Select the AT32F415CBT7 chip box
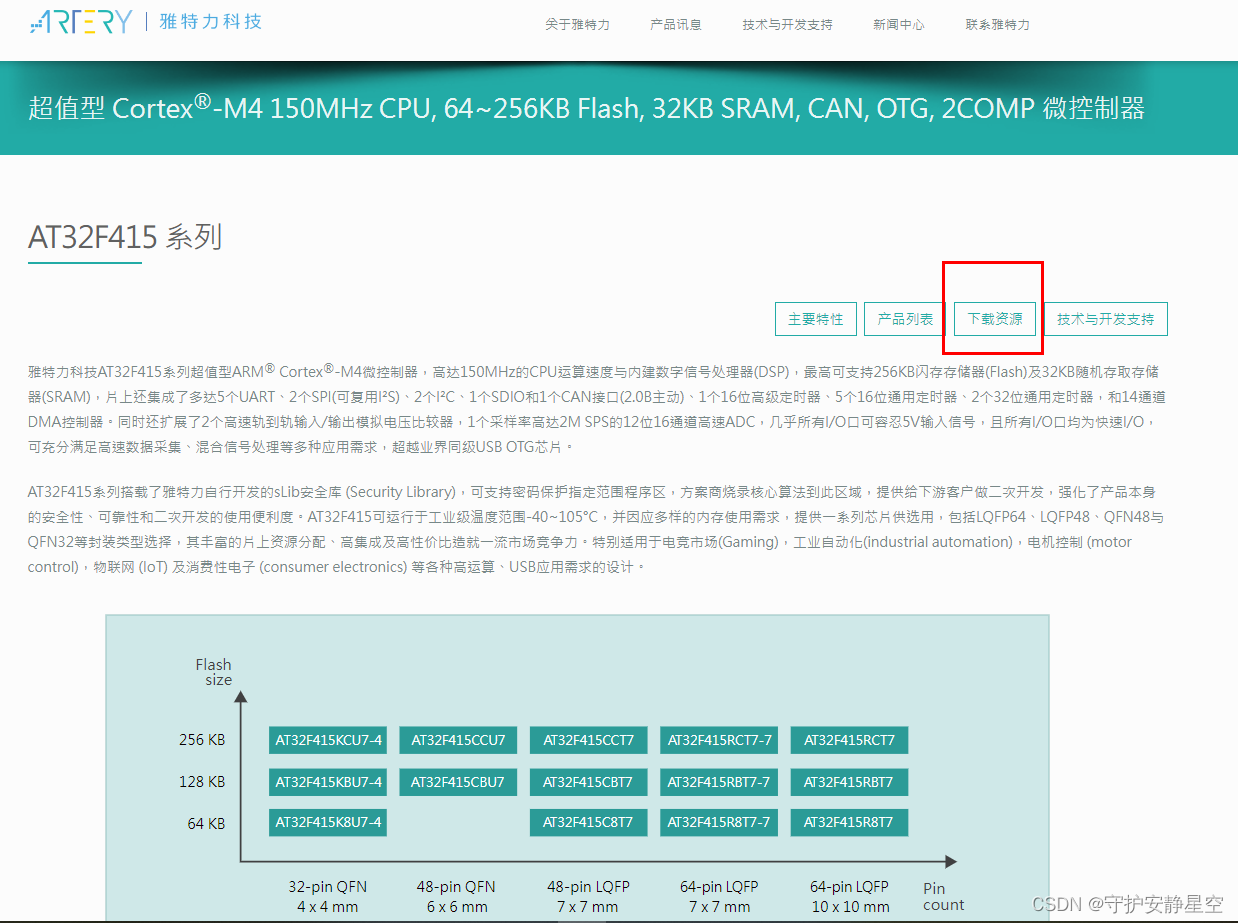This screenshot has width=1238, height=923. click(x=589, y=782)
